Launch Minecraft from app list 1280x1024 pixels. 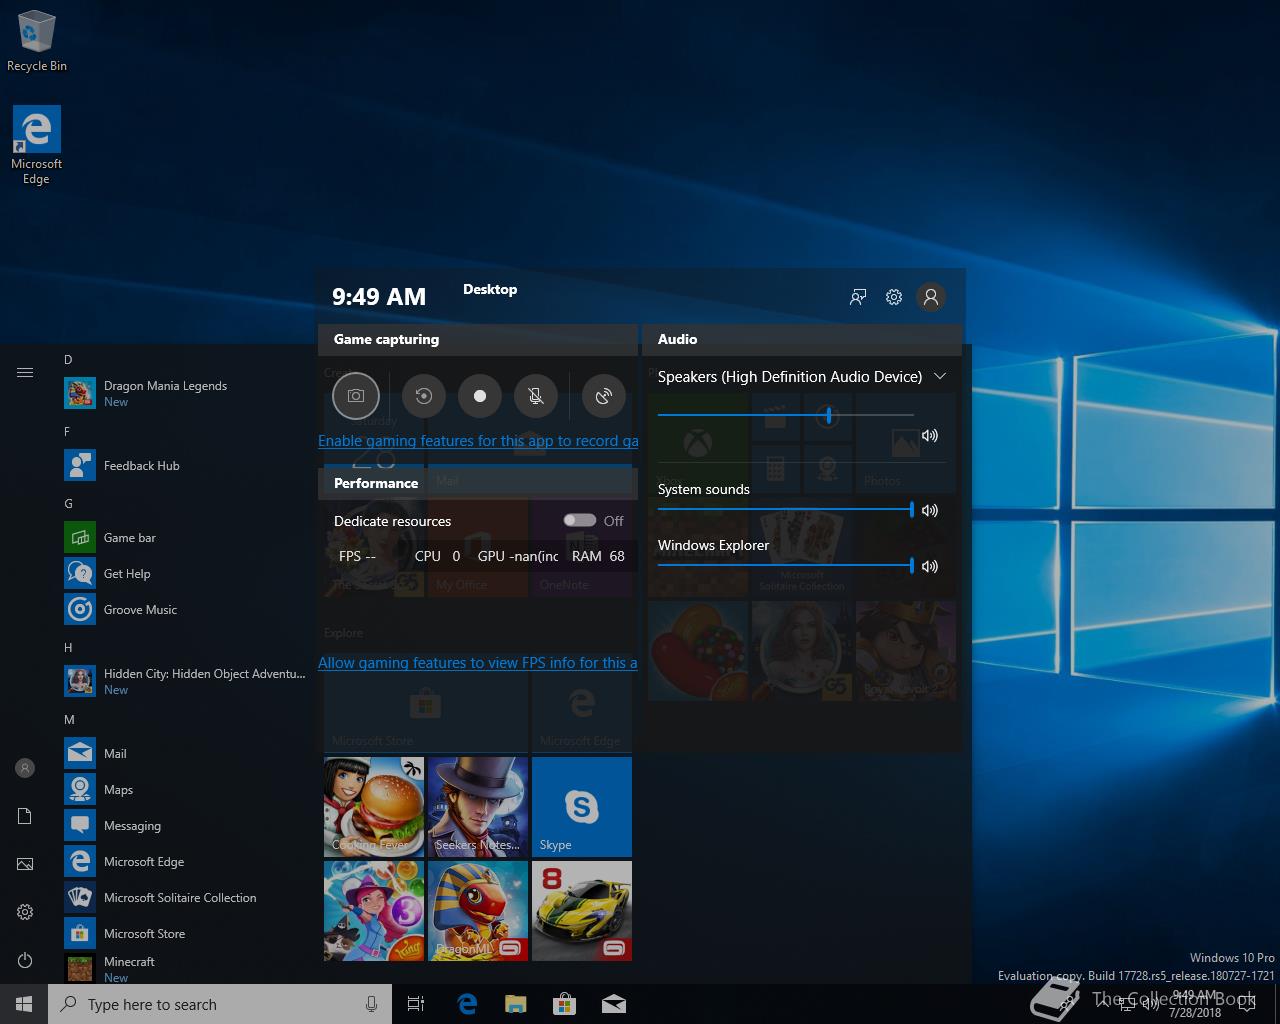click(185, 968)
